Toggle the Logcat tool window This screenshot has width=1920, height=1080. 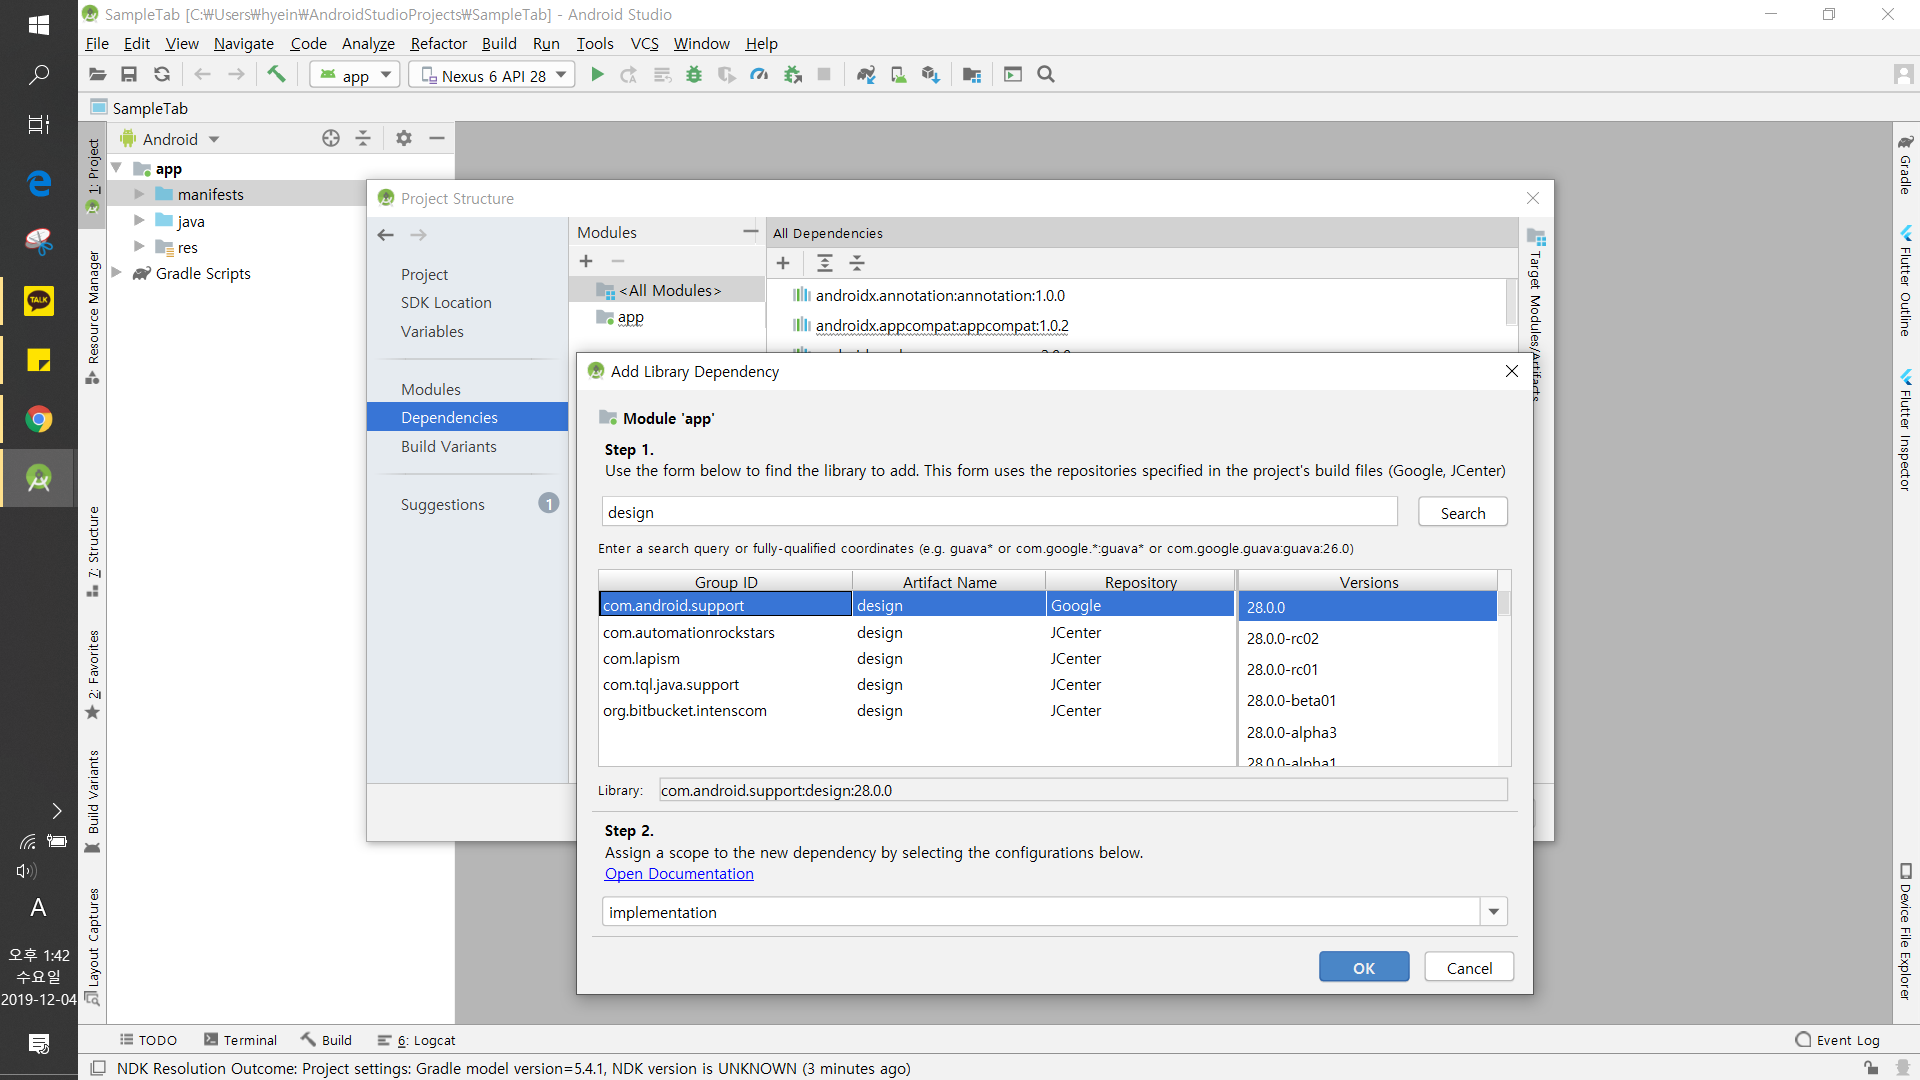[417, 1040]
